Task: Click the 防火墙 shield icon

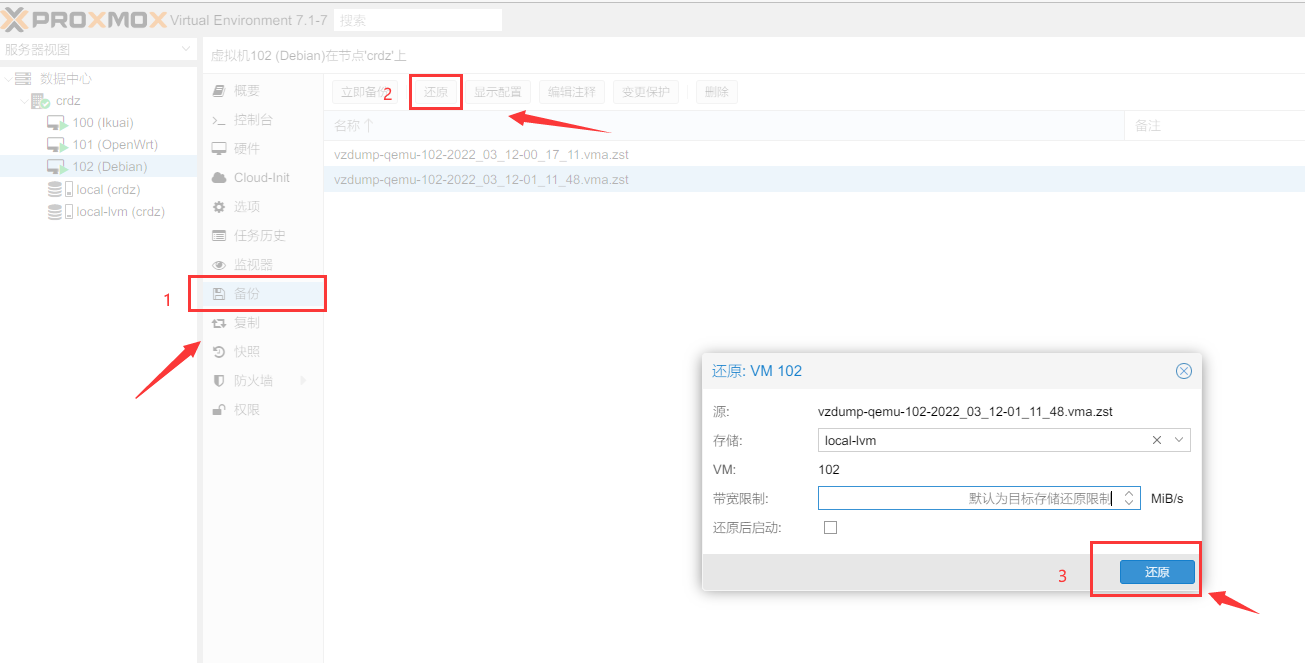Action: (218, 381)
